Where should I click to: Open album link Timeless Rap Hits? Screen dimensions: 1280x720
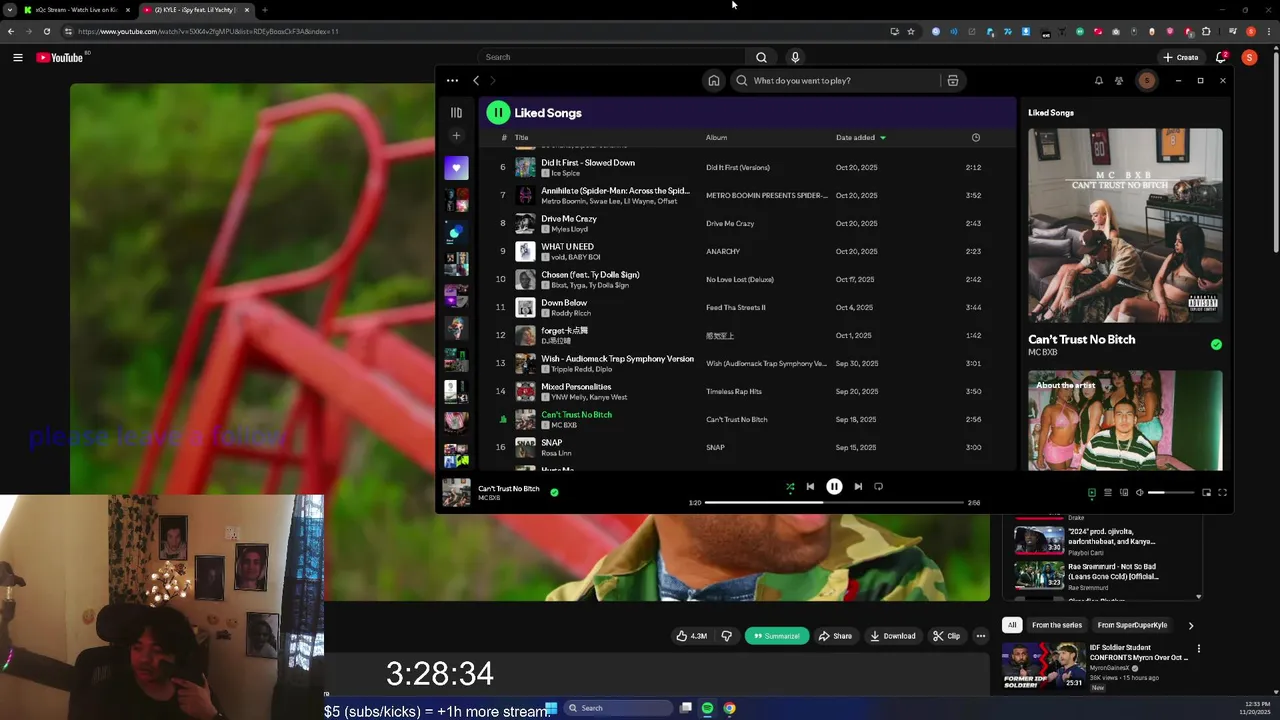pyautogui.click(x=734, y=392)
